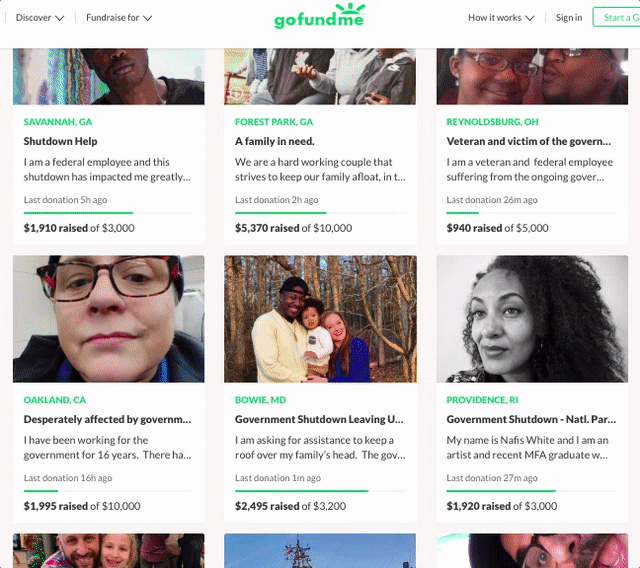Select the Bowie family in woods photo
Screen dimensions: 640x568
click(320, 319)
